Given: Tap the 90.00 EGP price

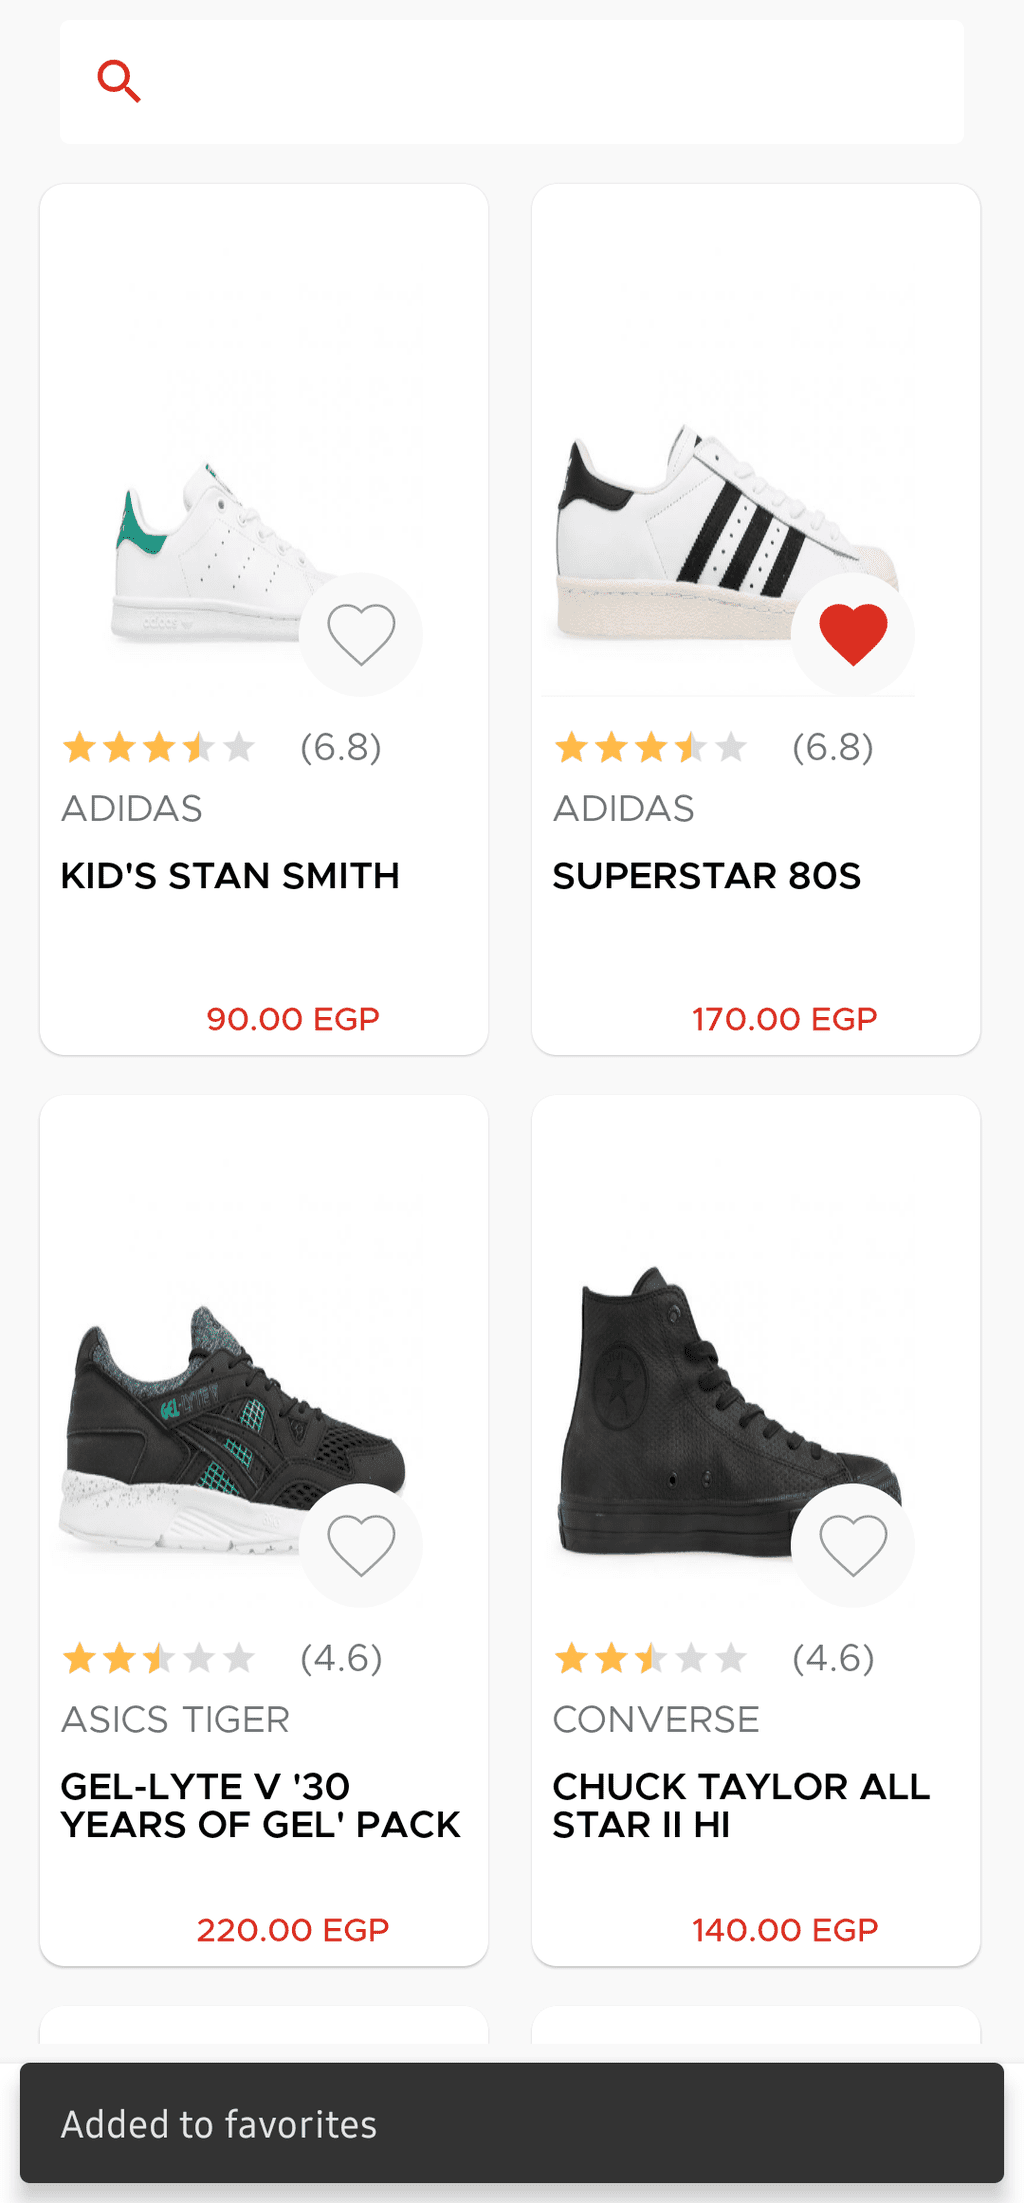Looking at the screenshot, I should pyautogui.click(x=292, y=1019).
